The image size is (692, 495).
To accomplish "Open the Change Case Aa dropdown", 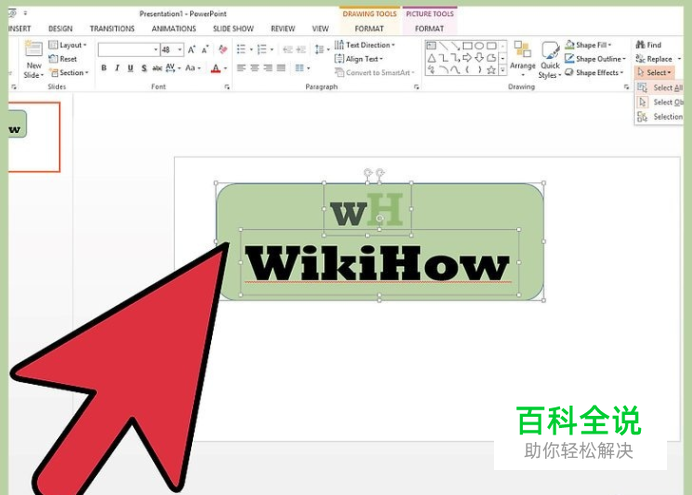I will pos(193,68).
